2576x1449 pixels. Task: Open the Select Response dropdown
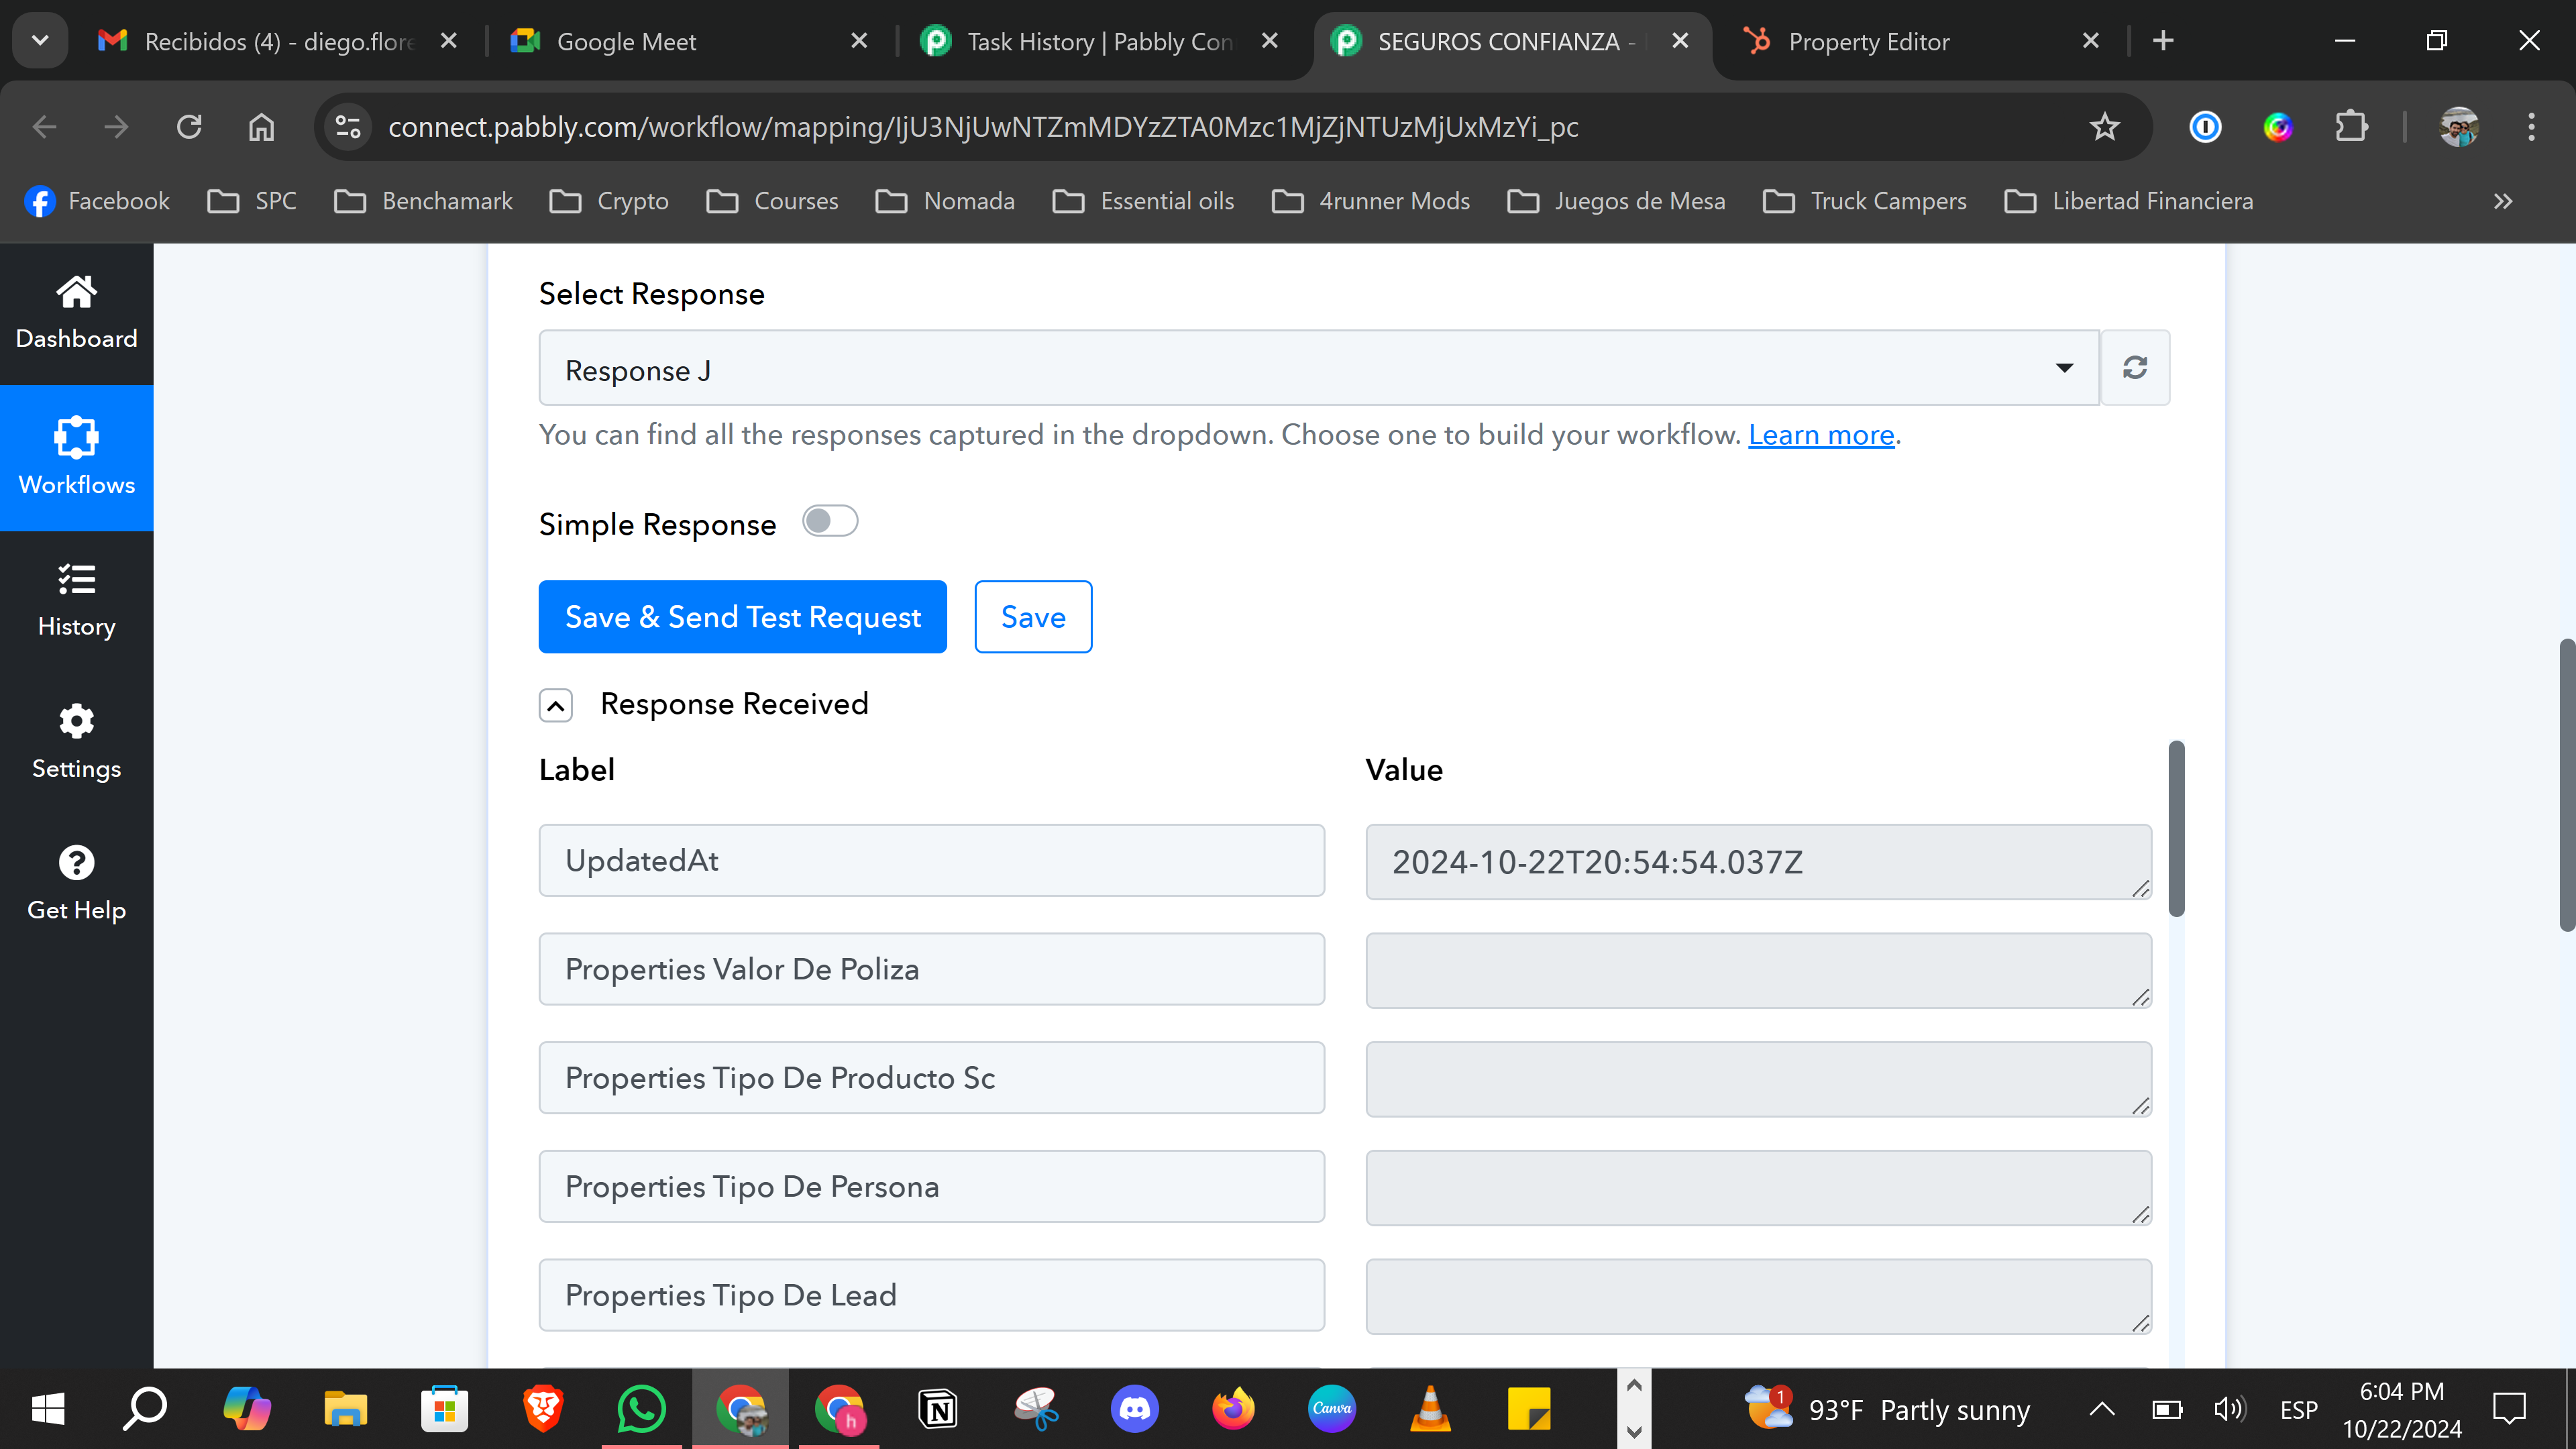tap(1318, 368)
